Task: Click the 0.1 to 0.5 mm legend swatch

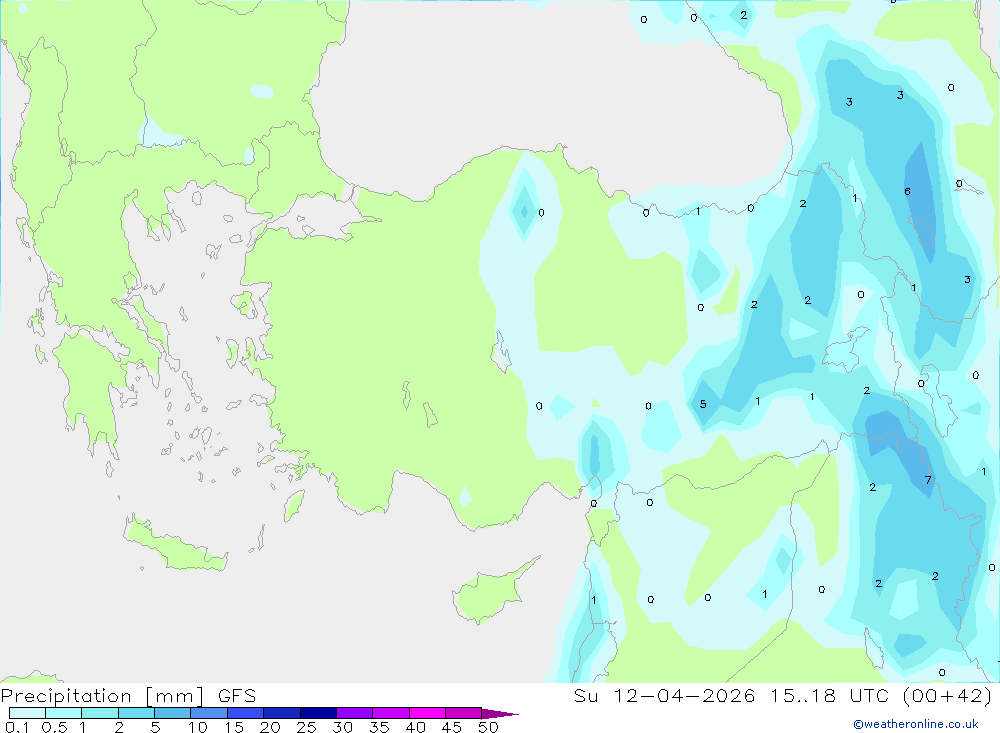Action: (x=27, y=713)
